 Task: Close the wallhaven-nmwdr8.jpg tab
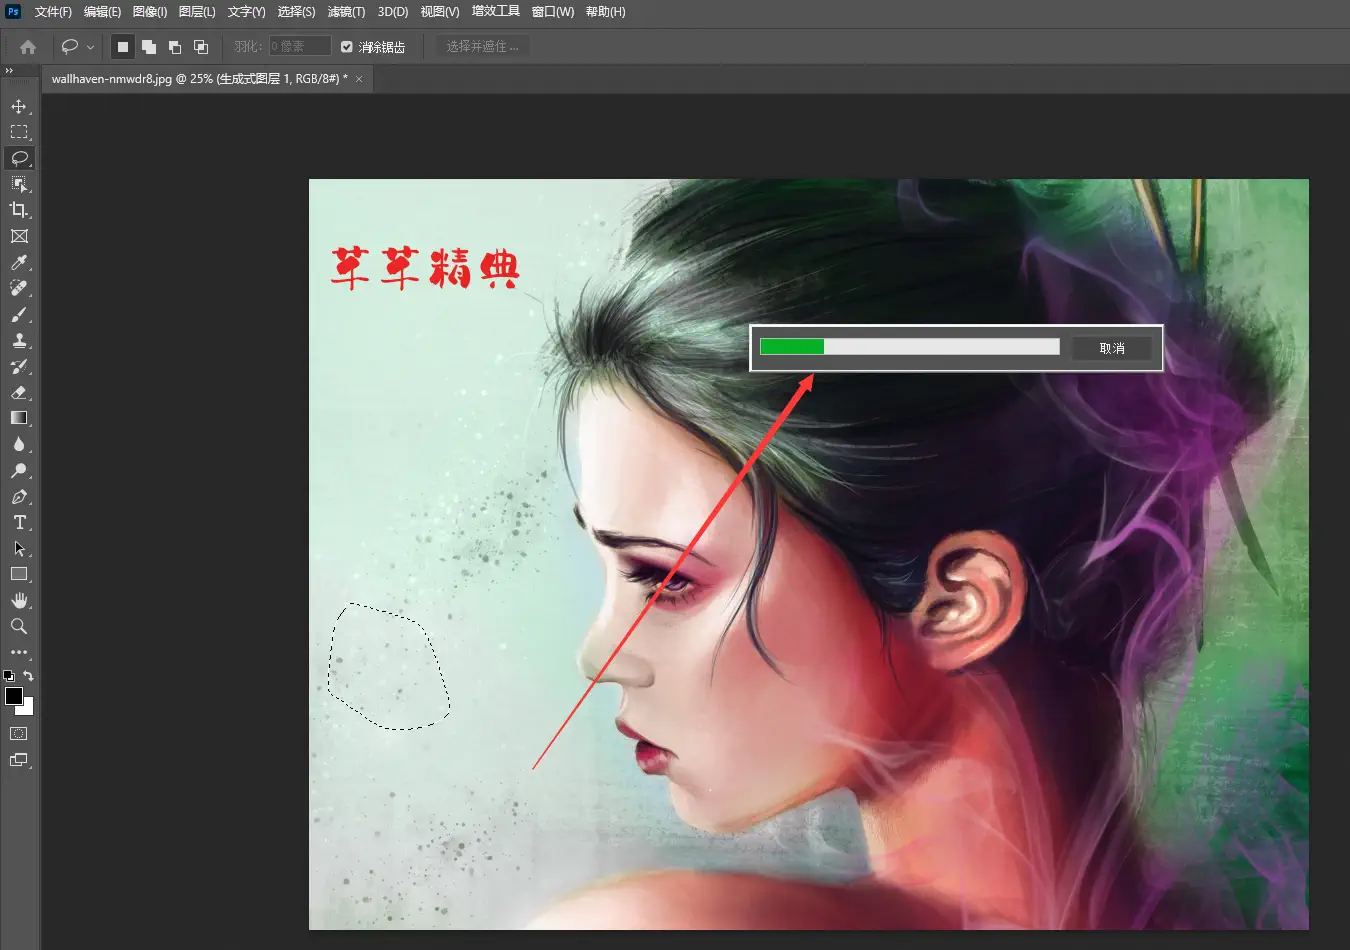coord(359,79)
